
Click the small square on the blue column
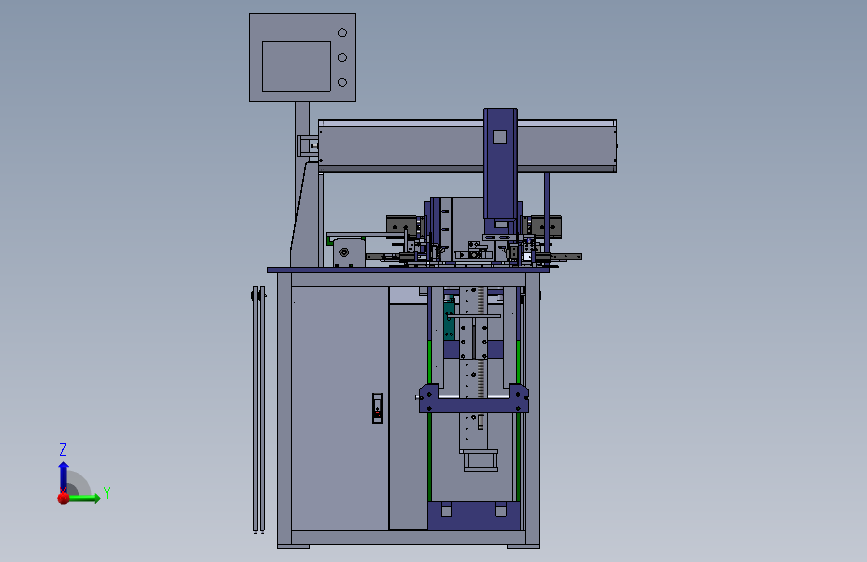500,137
